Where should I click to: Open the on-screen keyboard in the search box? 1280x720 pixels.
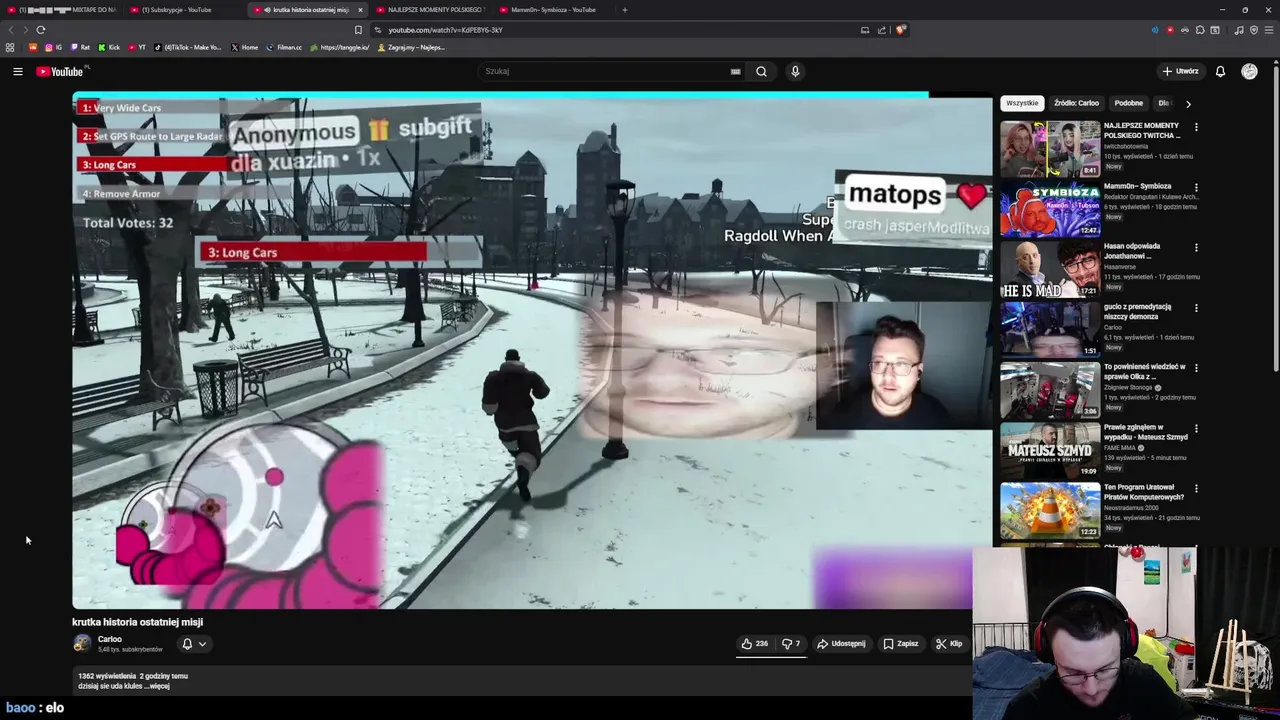735,71
